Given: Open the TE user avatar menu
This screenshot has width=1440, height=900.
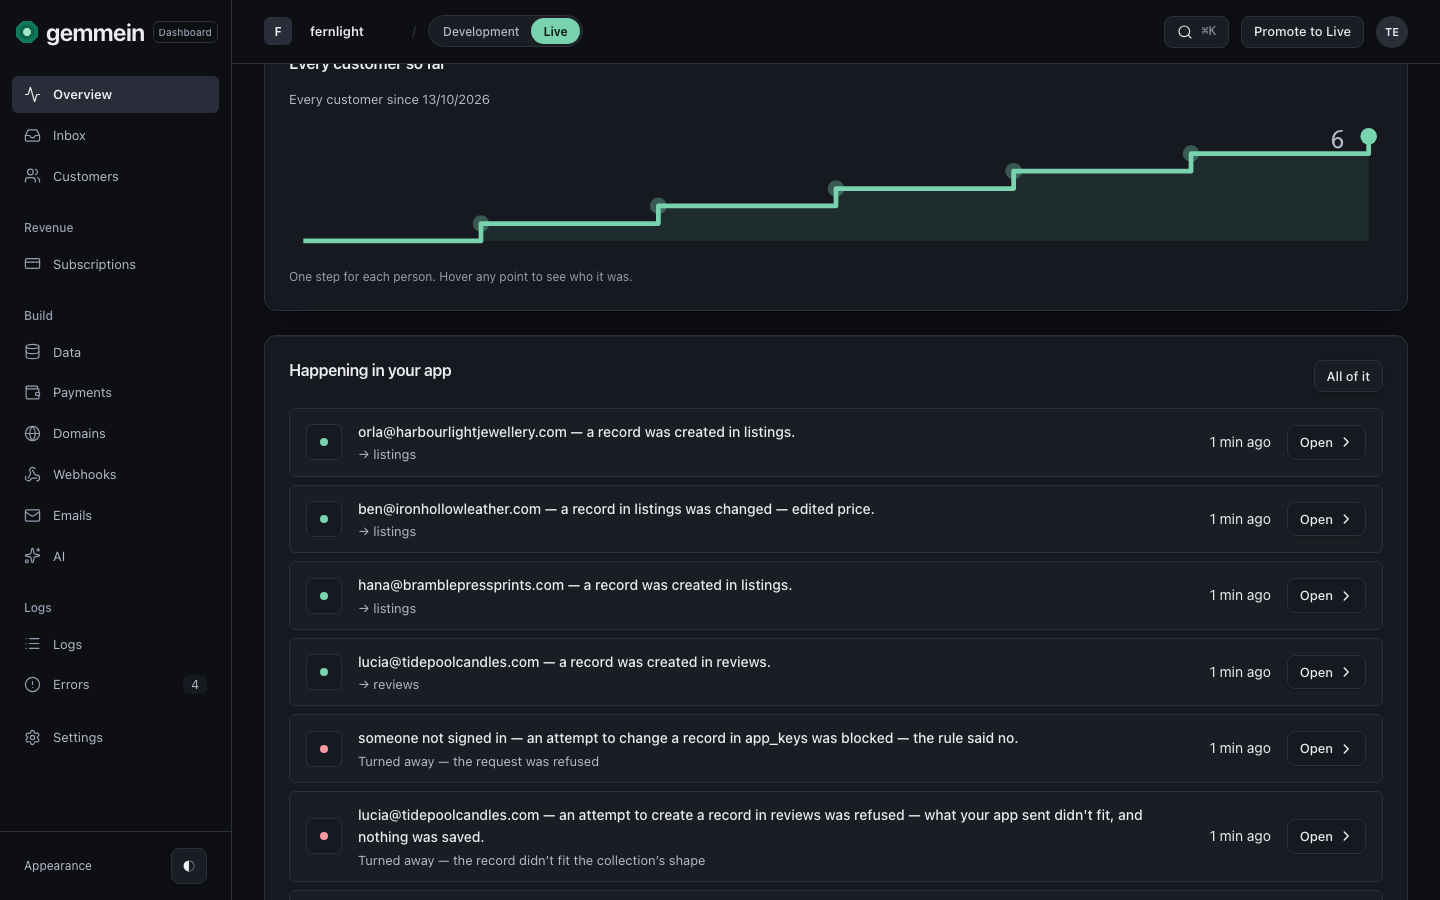Looking at the screenshot, I should coord(1392,32).
